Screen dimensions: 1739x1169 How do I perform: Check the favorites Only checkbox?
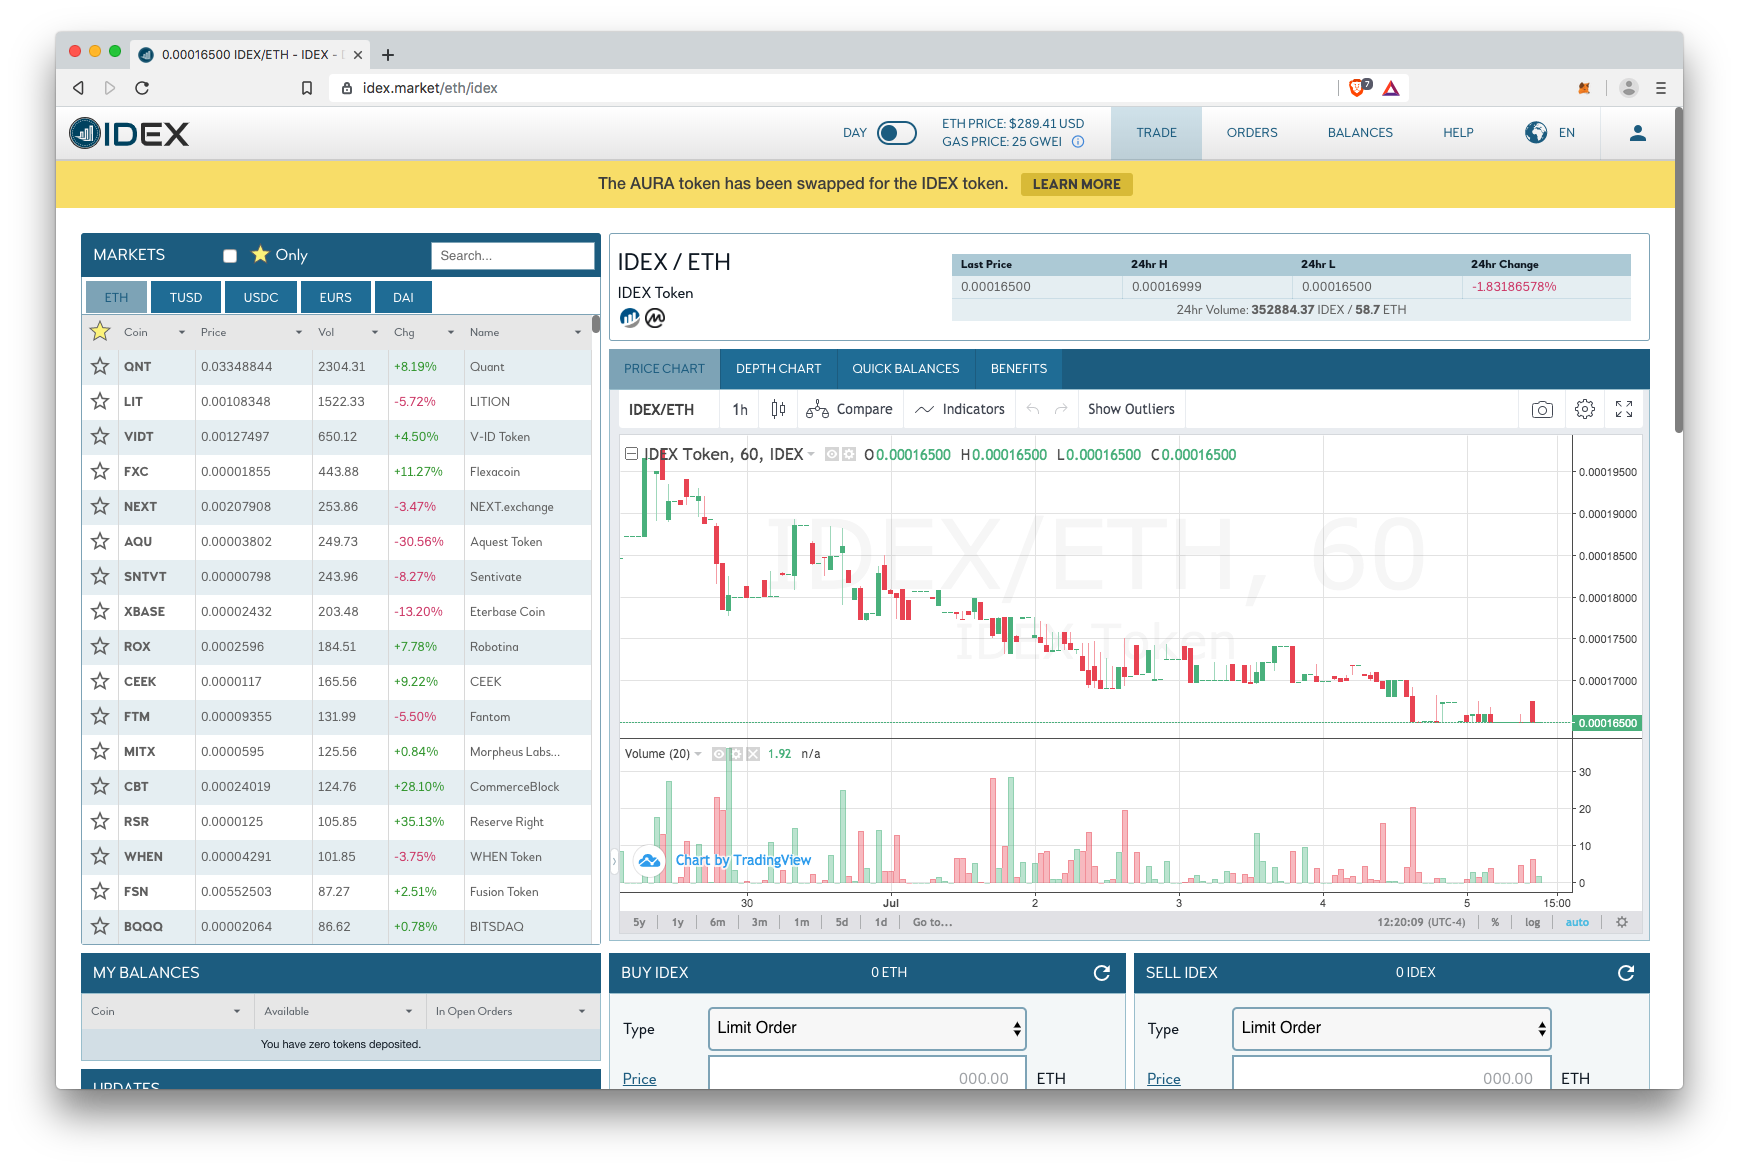230,256
